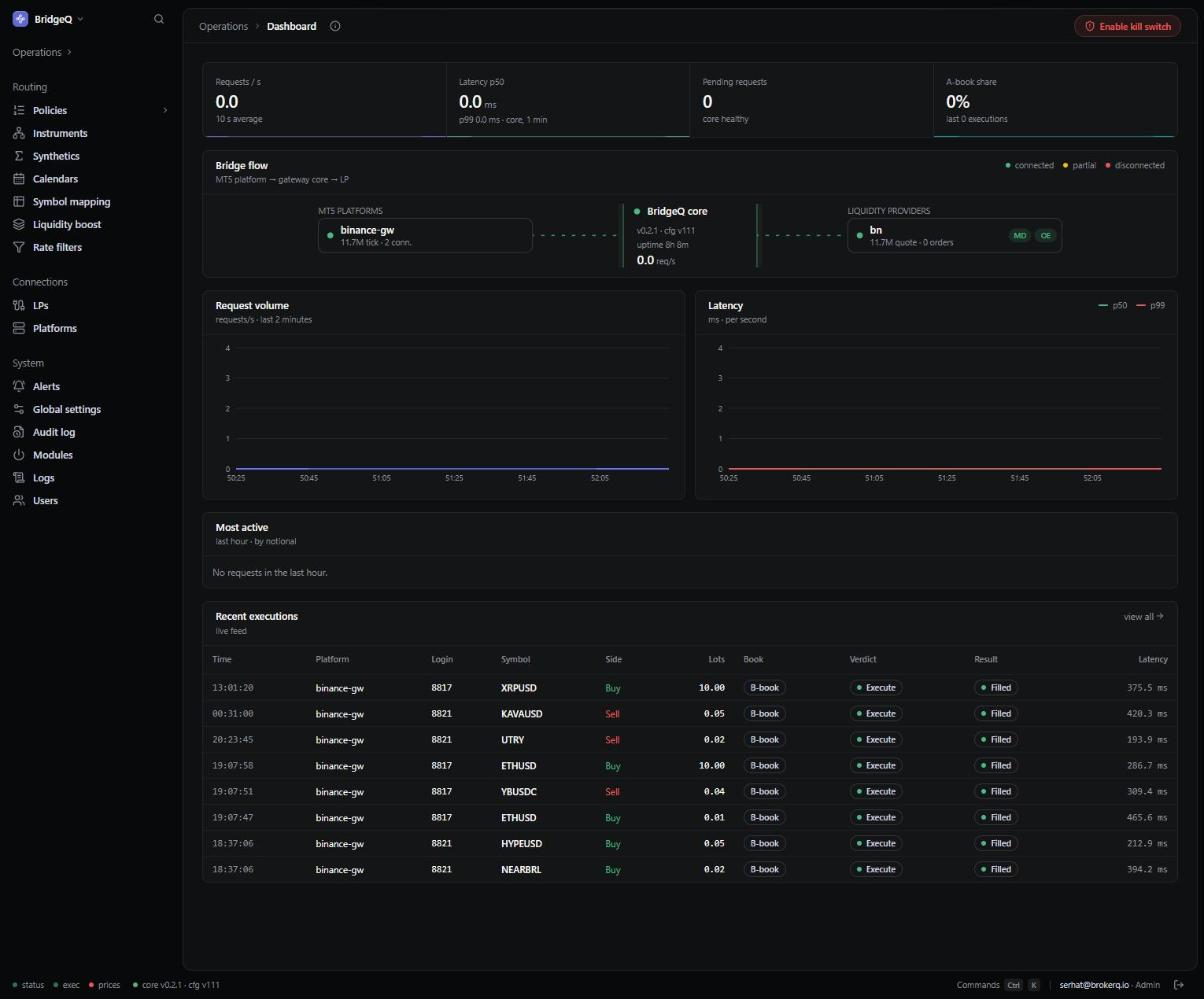The width and height of the screenshot is (1204, 999).
Task: Click the sign-out icon at bottom right
Action: pyautogui.click(x=1179, y=985)
